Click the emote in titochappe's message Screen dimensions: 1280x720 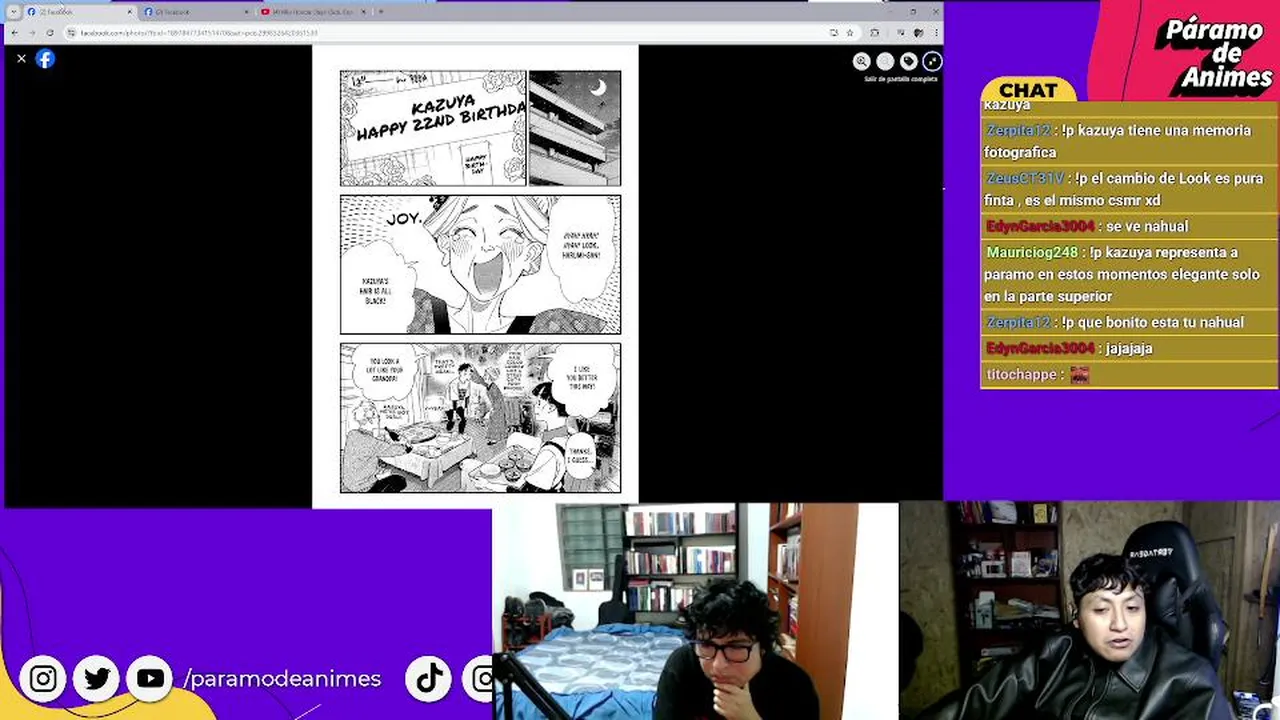tap(1079, 374)
